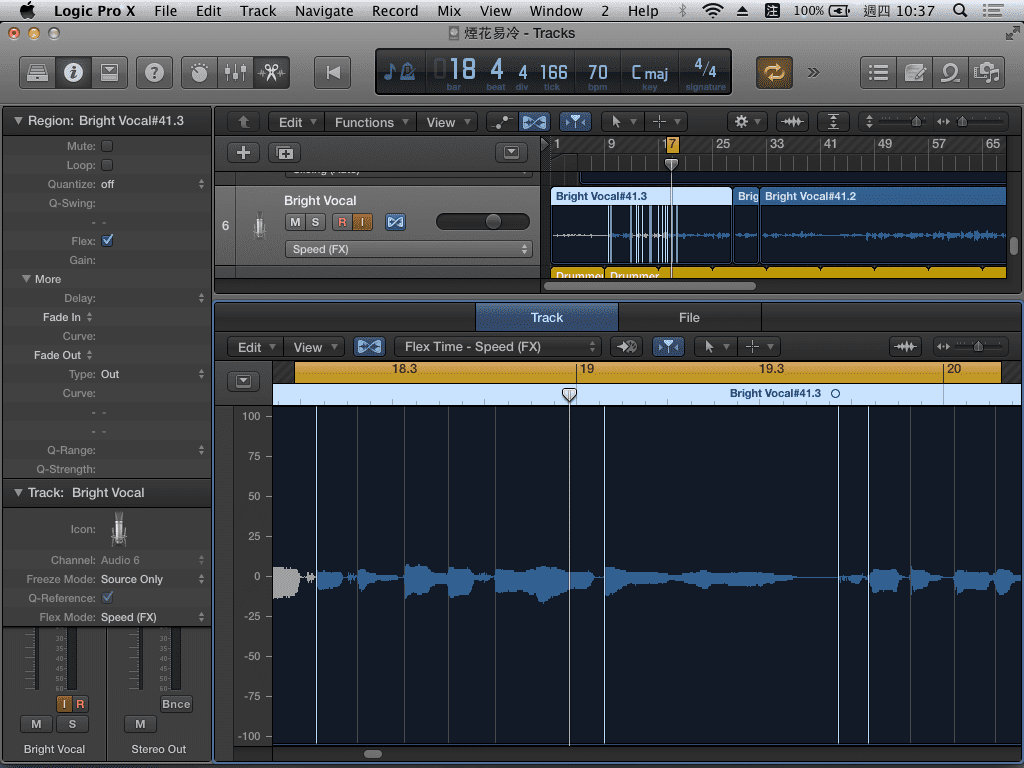Open the Mixer faders icon

[x=235, y=72]
